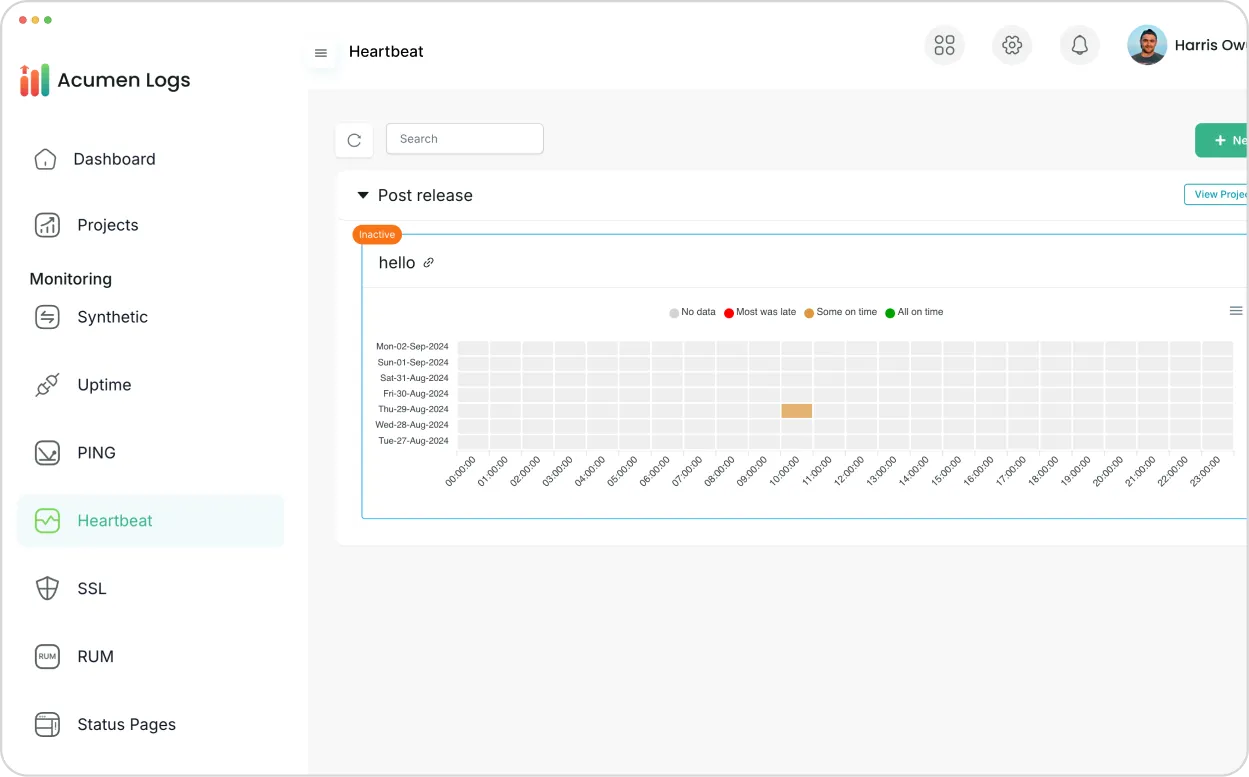Screen dimensions: 1249x777
Task: Click the Harris user avatar
Action: point(1147,45)
